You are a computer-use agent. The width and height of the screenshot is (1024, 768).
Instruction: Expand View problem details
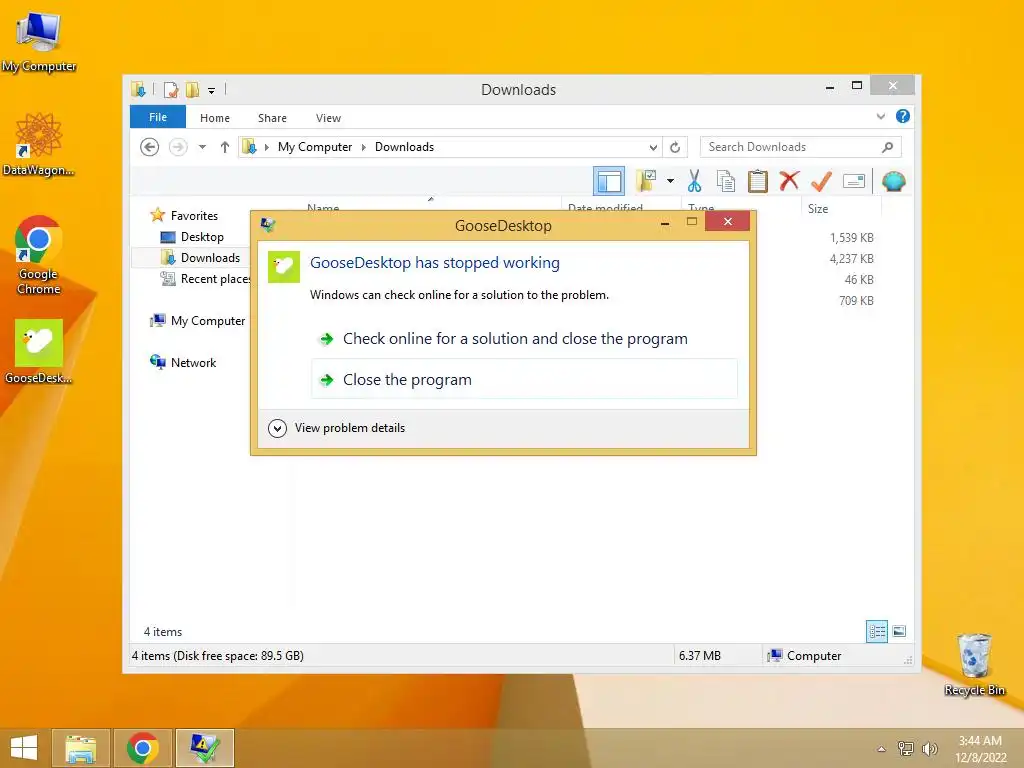[336, 428]
